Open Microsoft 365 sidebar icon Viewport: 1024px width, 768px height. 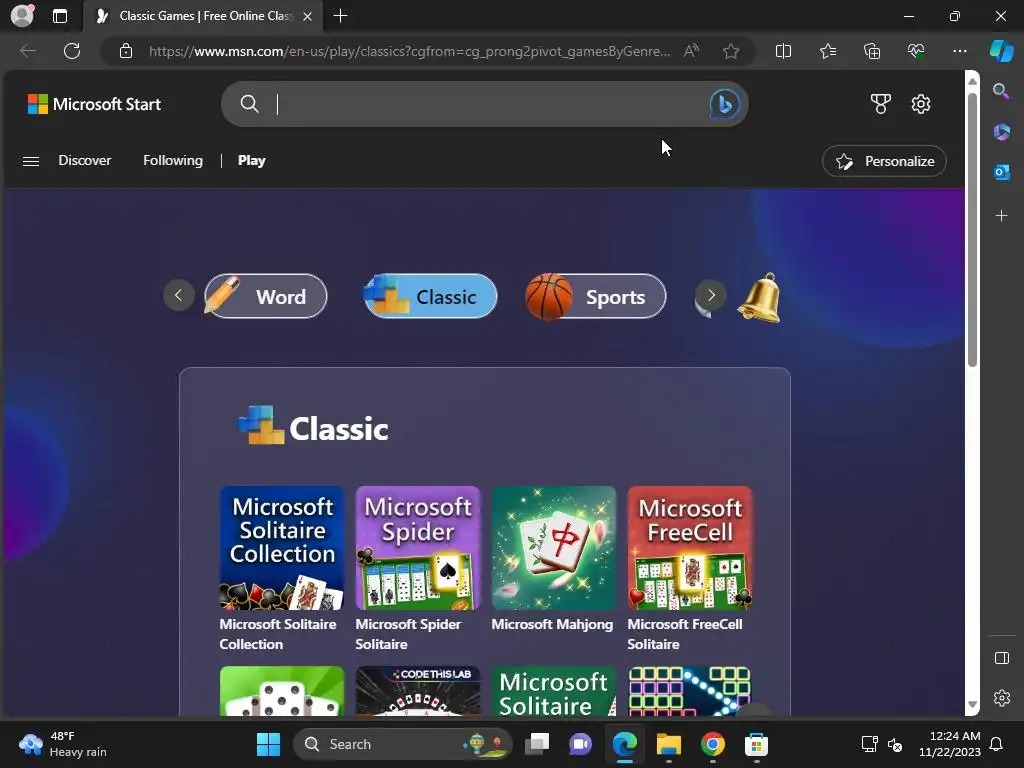point(1001,131)
